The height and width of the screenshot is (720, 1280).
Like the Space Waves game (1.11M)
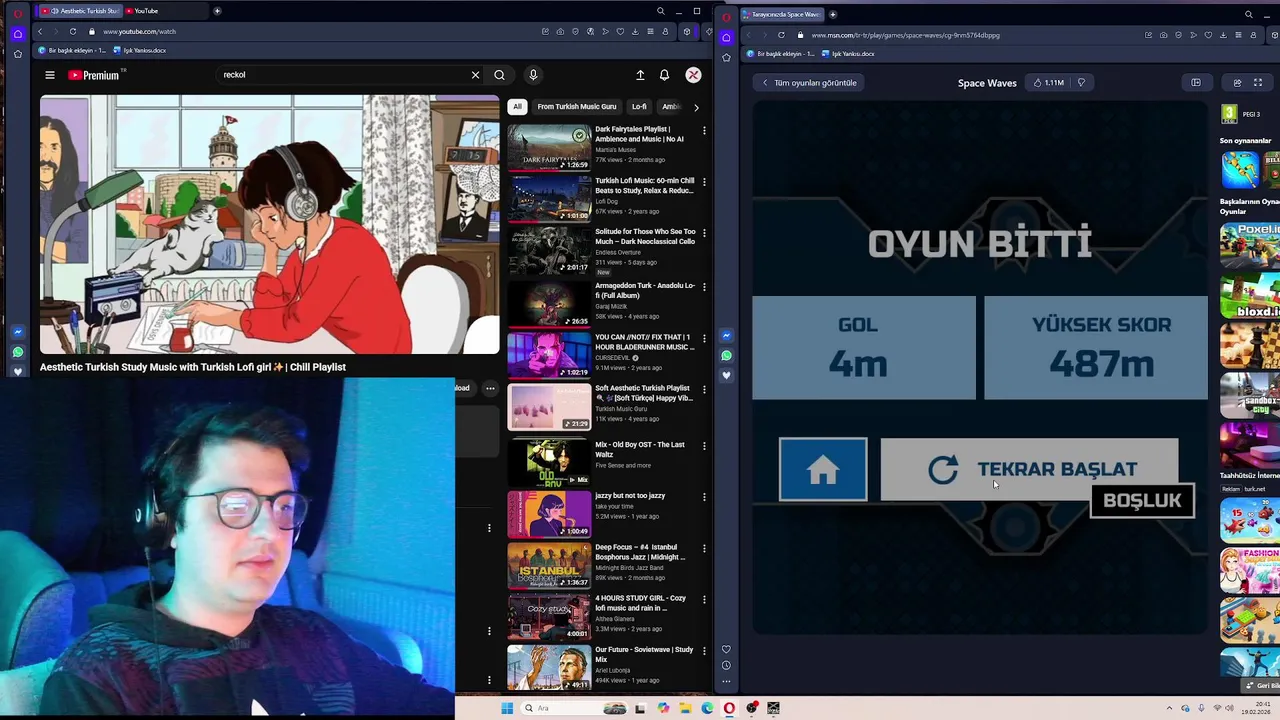1049,83
